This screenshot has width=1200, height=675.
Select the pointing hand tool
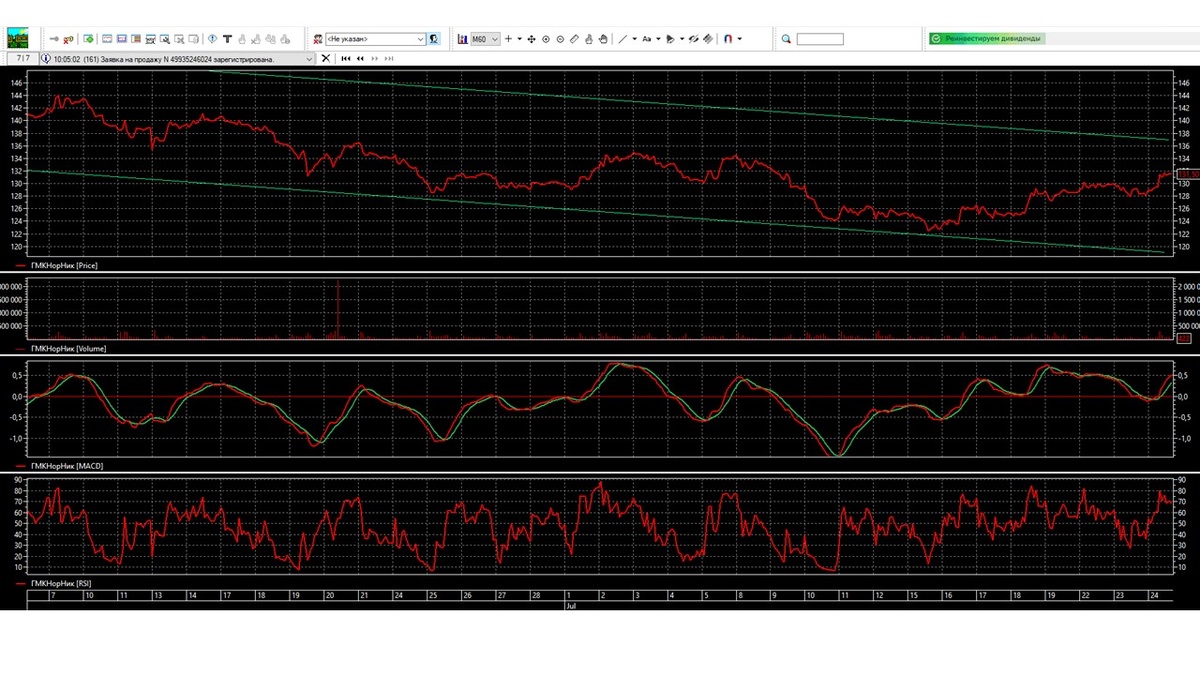589,39
